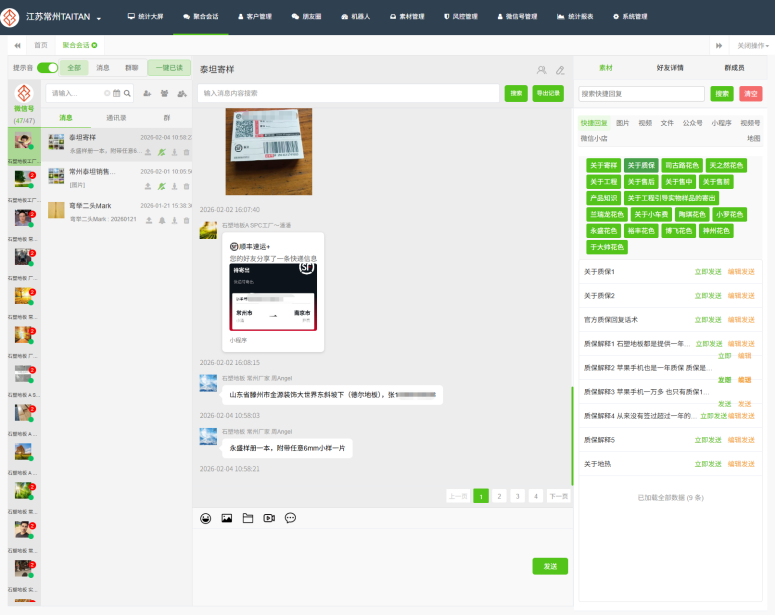
Task: Toggle mute on 泰坦寄样 conversation
Action: [162, 152]
